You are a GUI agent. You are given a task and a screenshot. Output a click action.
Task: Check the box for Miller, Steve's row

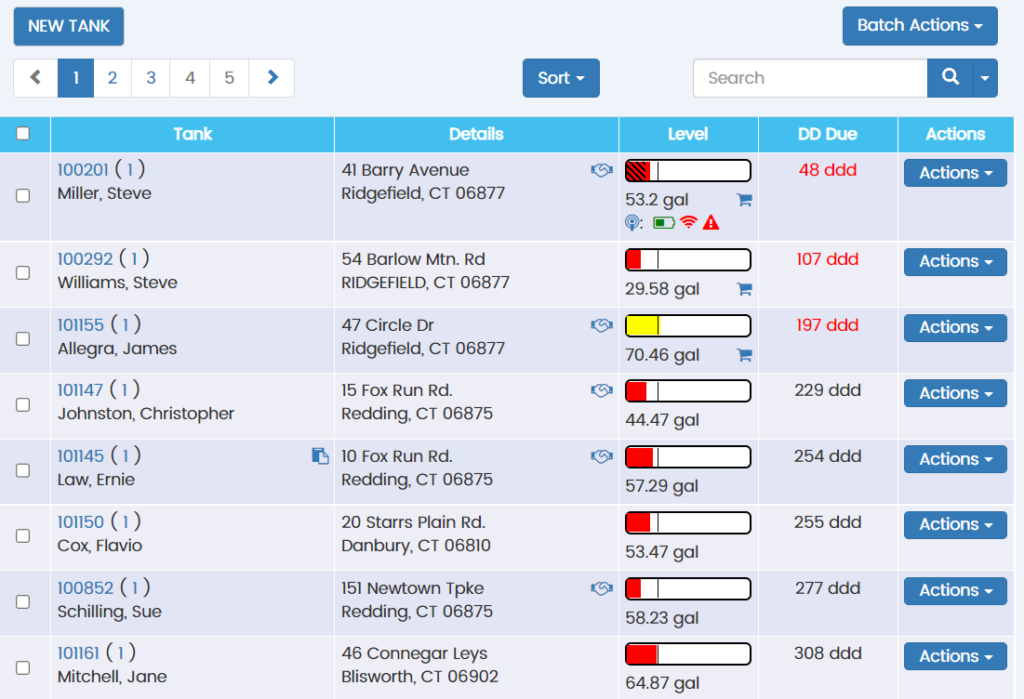point(23,196)
